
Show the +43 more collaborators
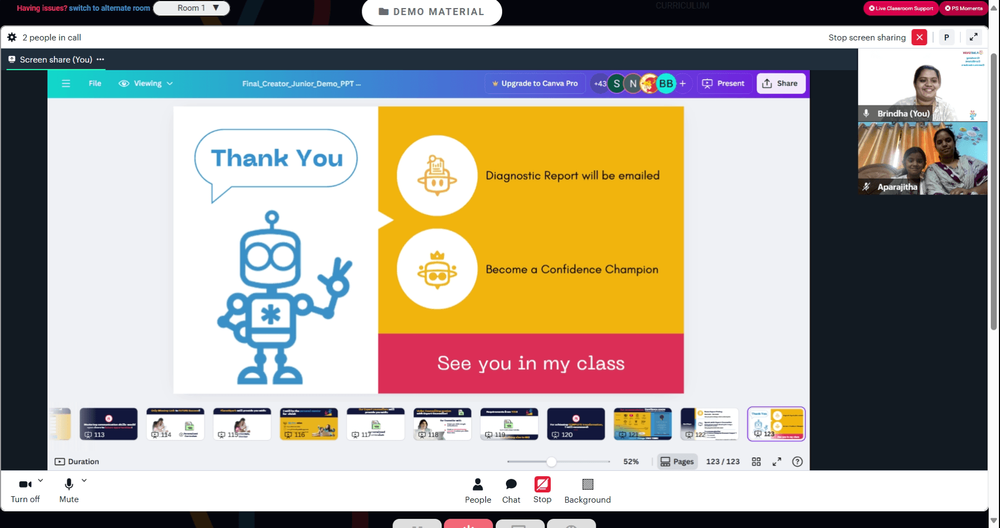(x=599, y=84)
